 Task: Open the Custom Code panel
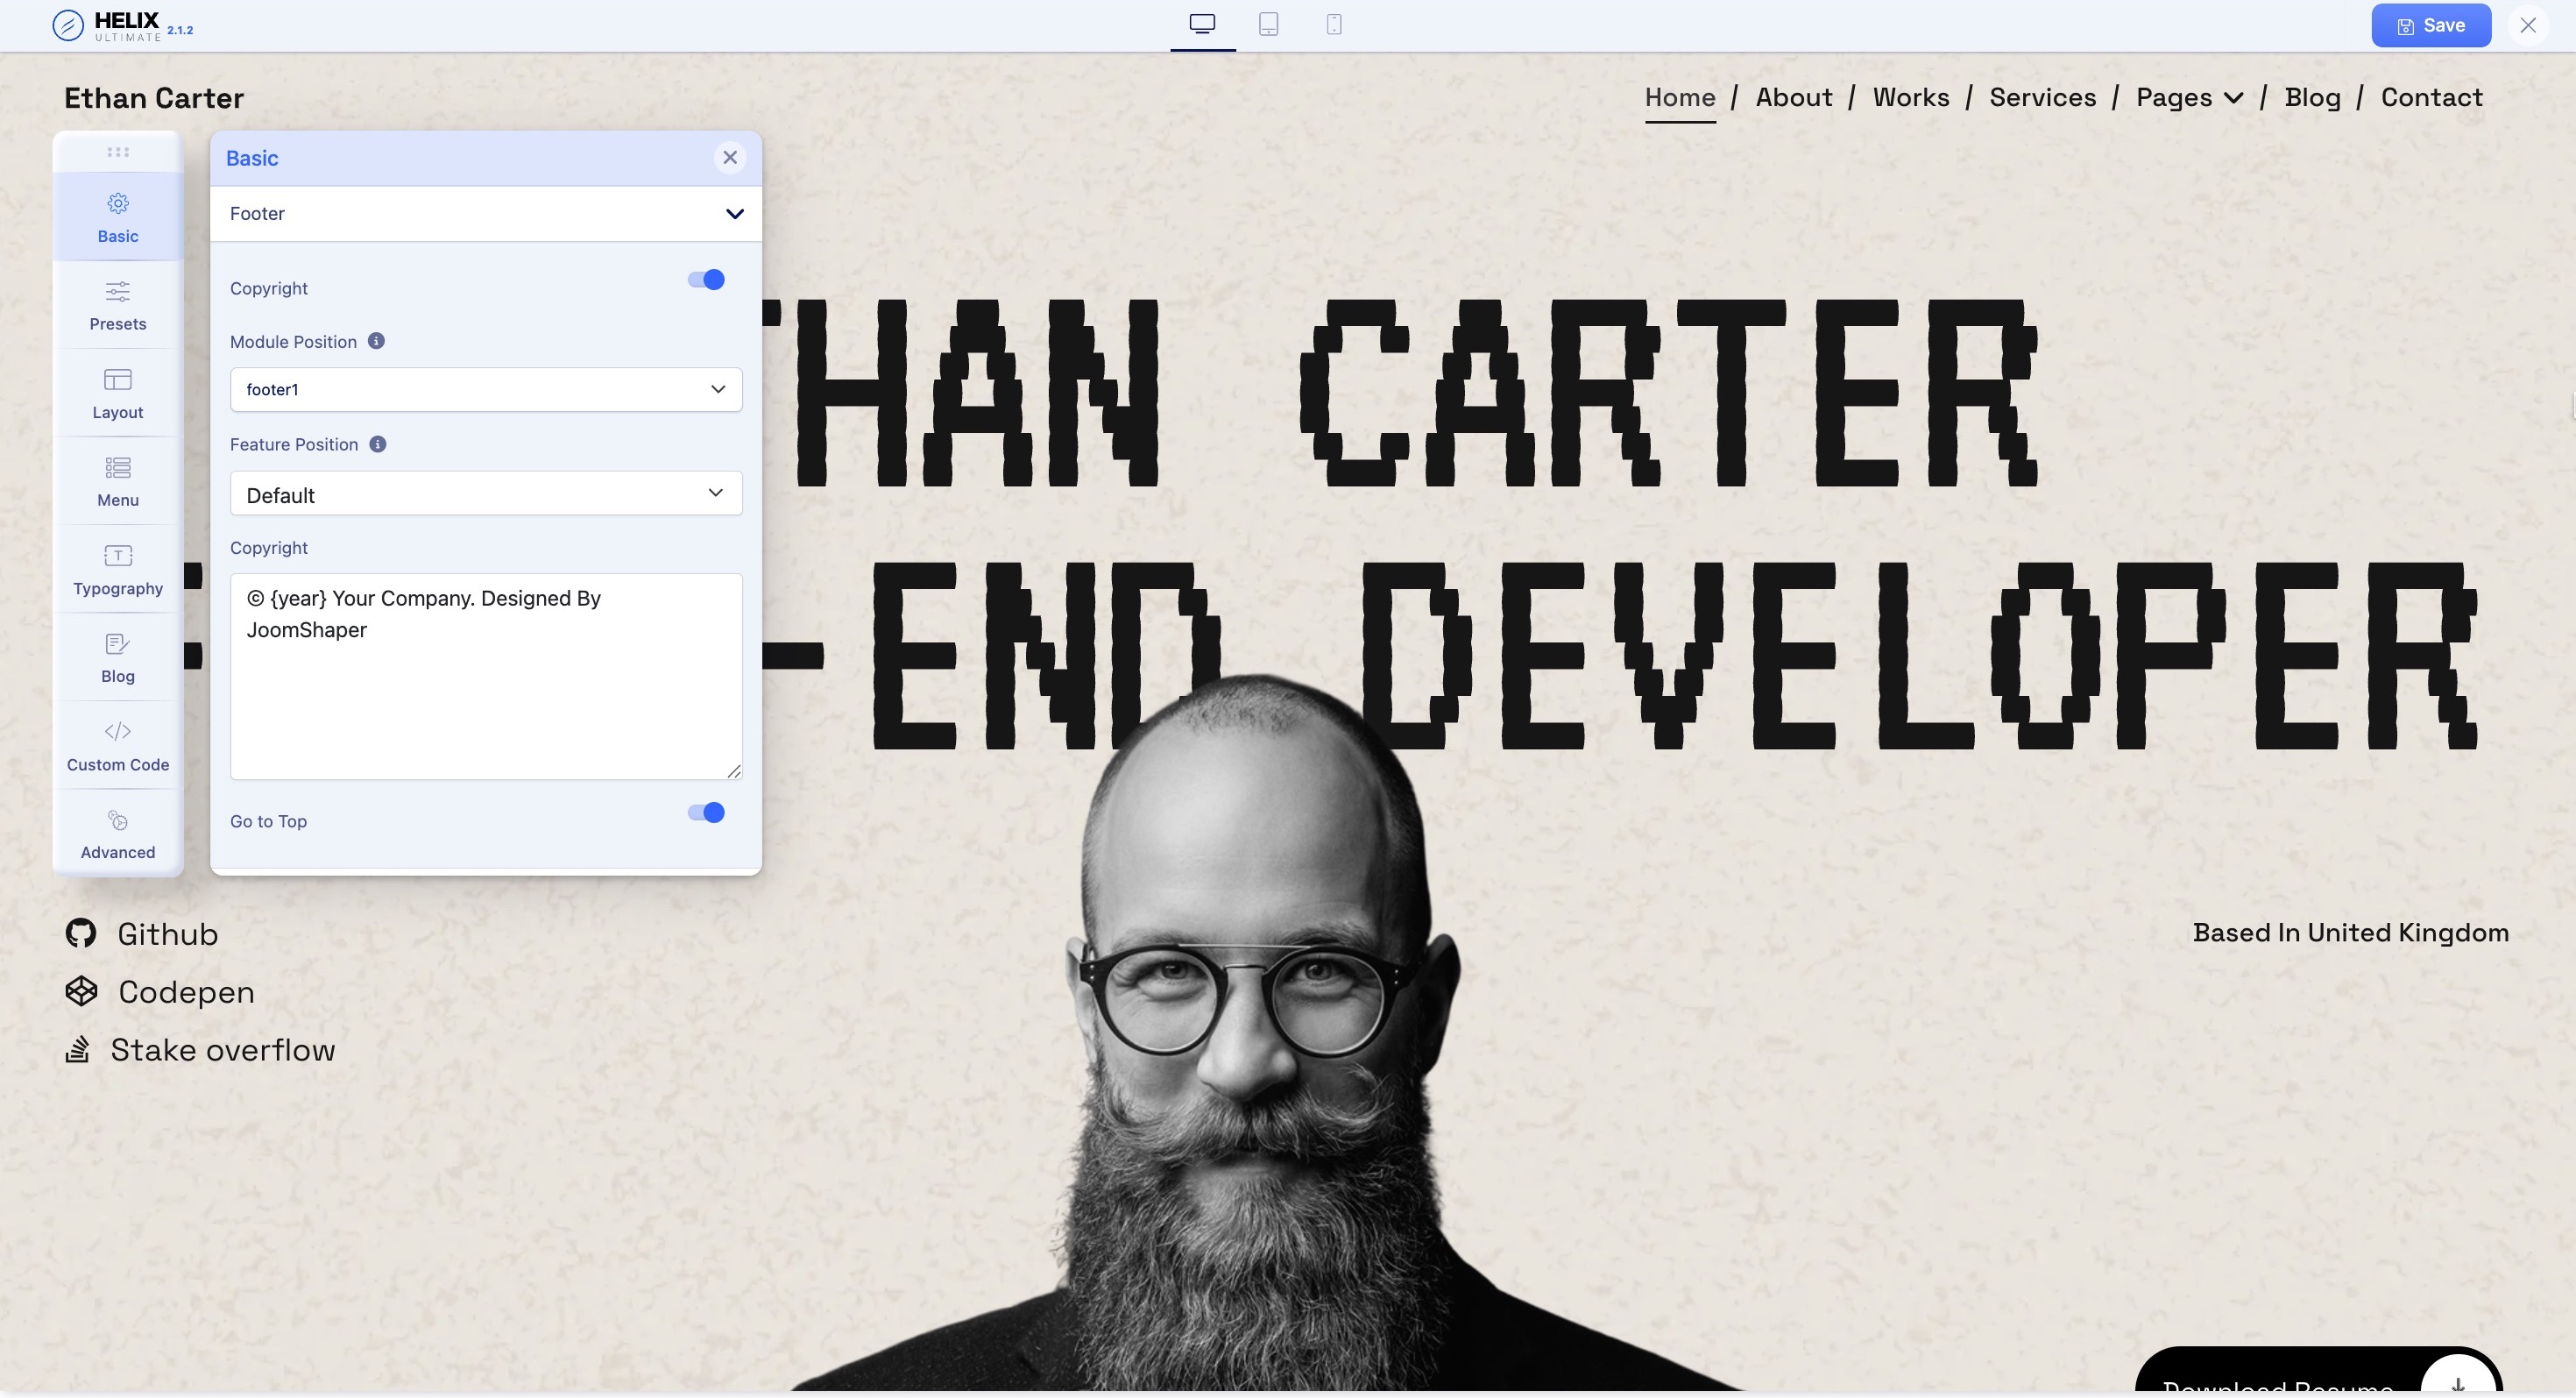point(118,746)
